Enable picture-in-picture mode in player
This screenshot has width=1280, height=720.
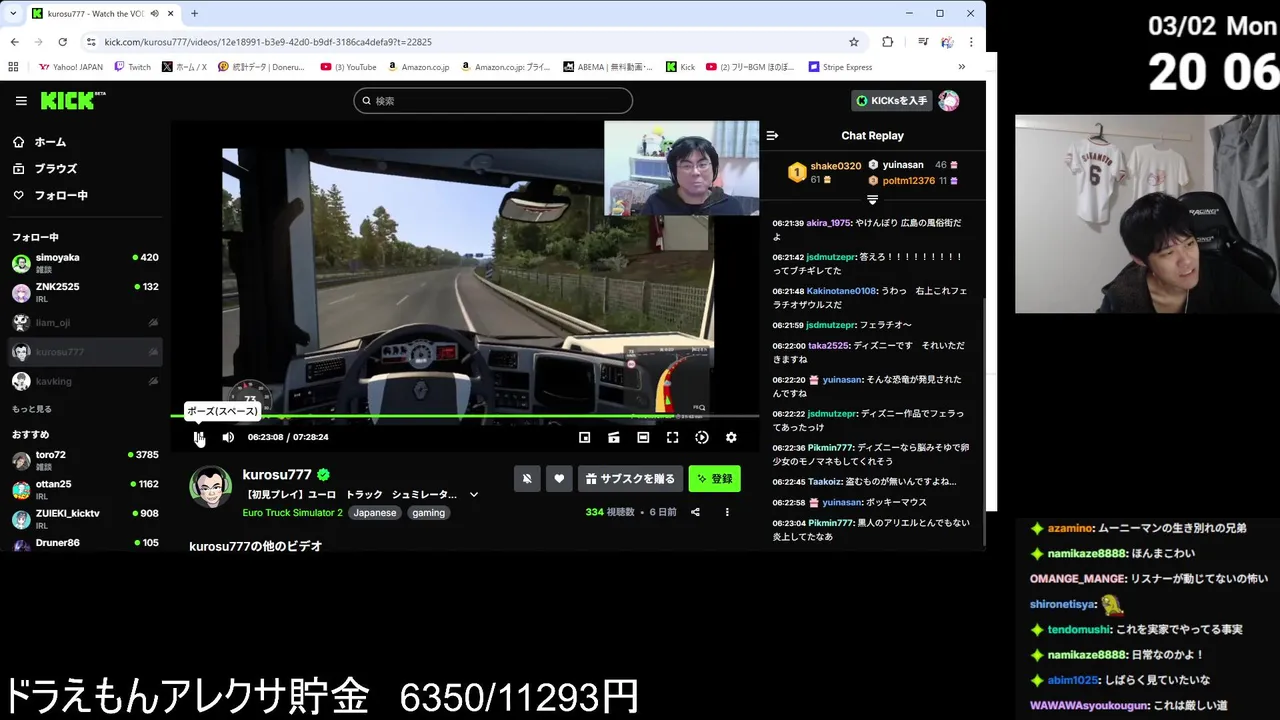point(585,437)
